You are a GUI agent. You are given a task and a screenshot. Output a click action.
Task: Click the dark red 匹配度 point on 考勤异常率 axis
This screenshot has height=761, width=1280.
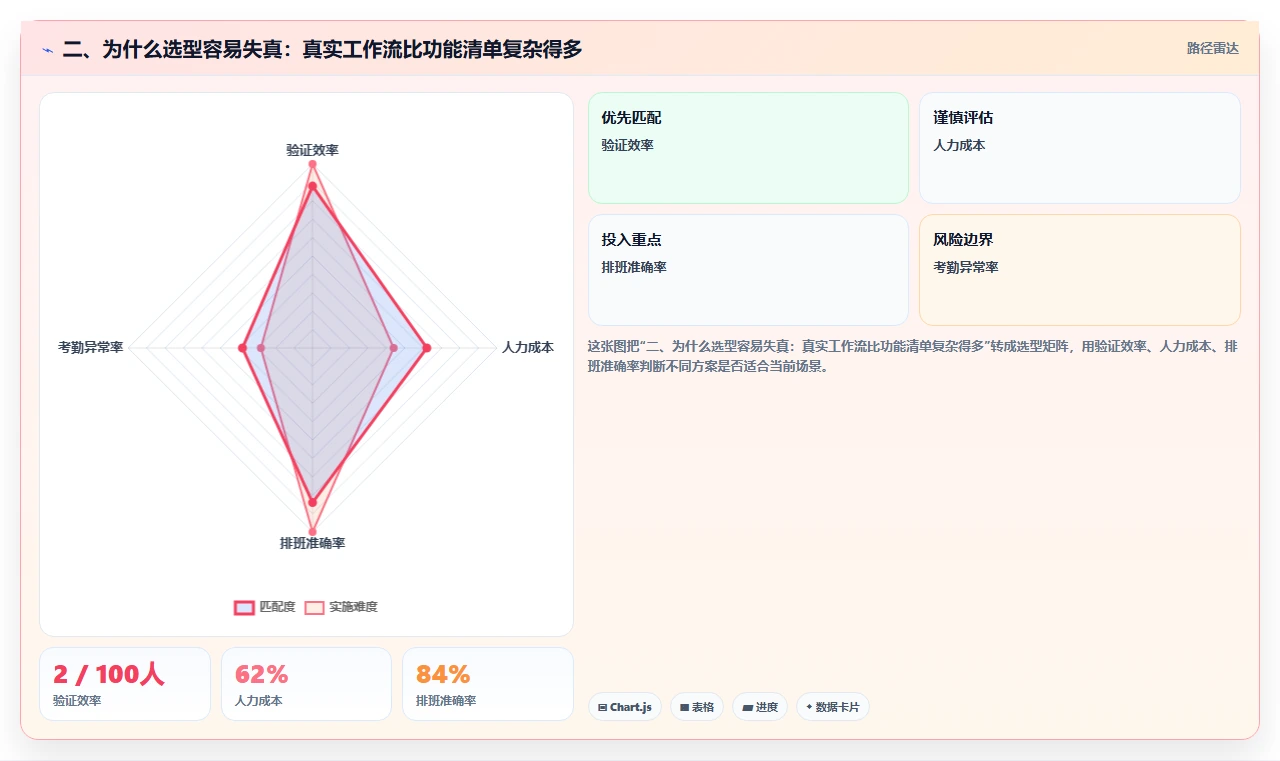(242, 348)
